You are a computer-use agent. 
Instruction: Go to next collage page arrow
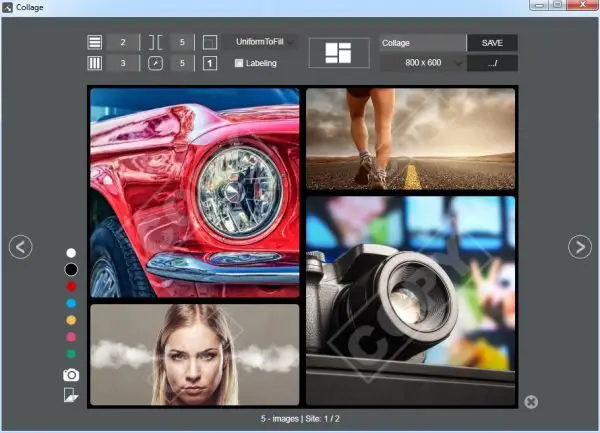(580, 247)
